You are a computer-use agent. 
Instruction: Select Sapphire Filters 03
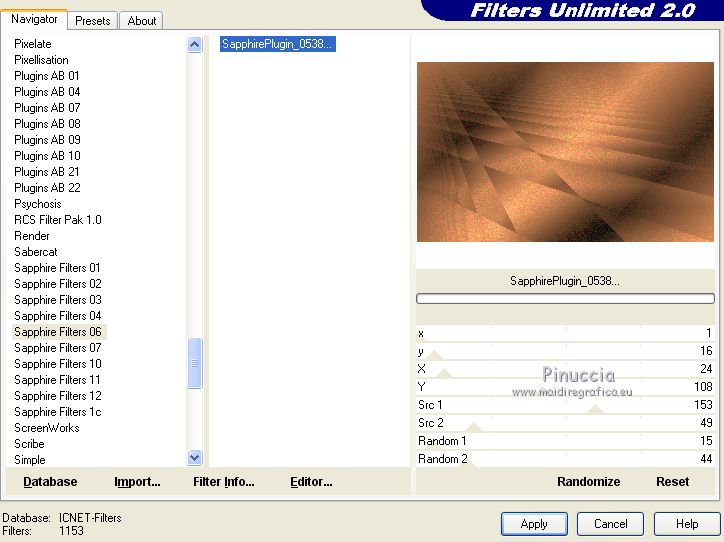coord(58,300)
